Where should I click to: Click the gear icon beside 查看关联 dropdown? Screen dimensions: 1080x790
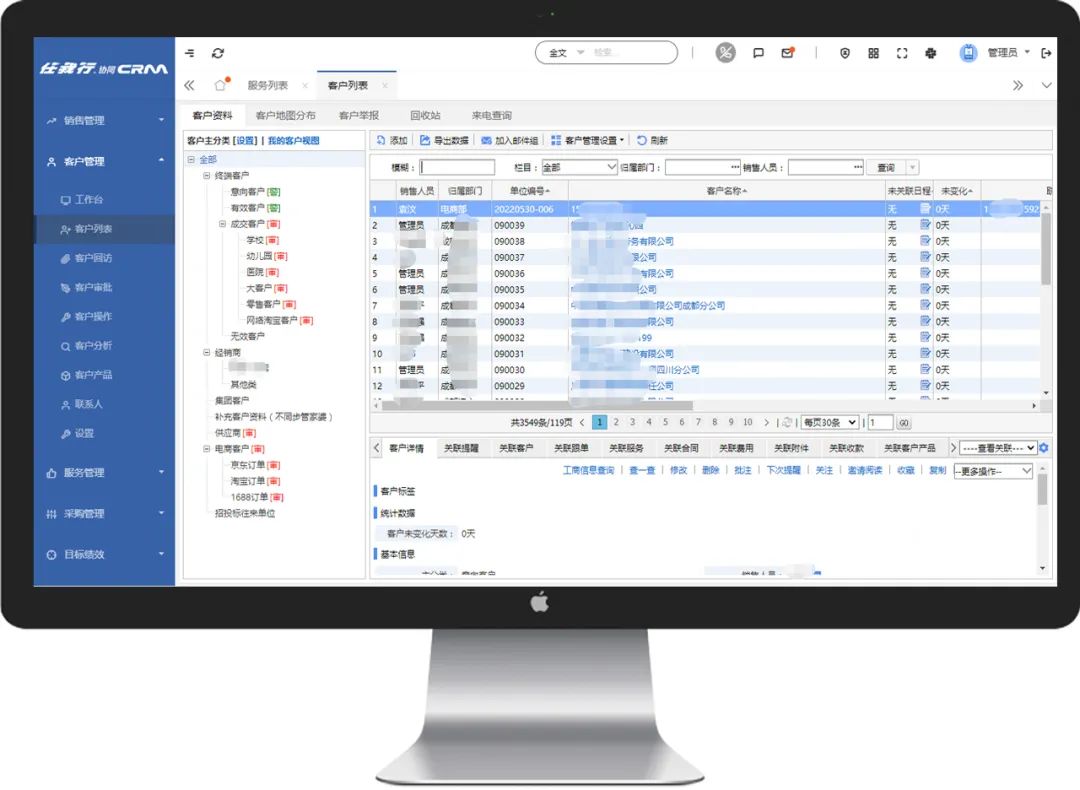(1044, 448)
